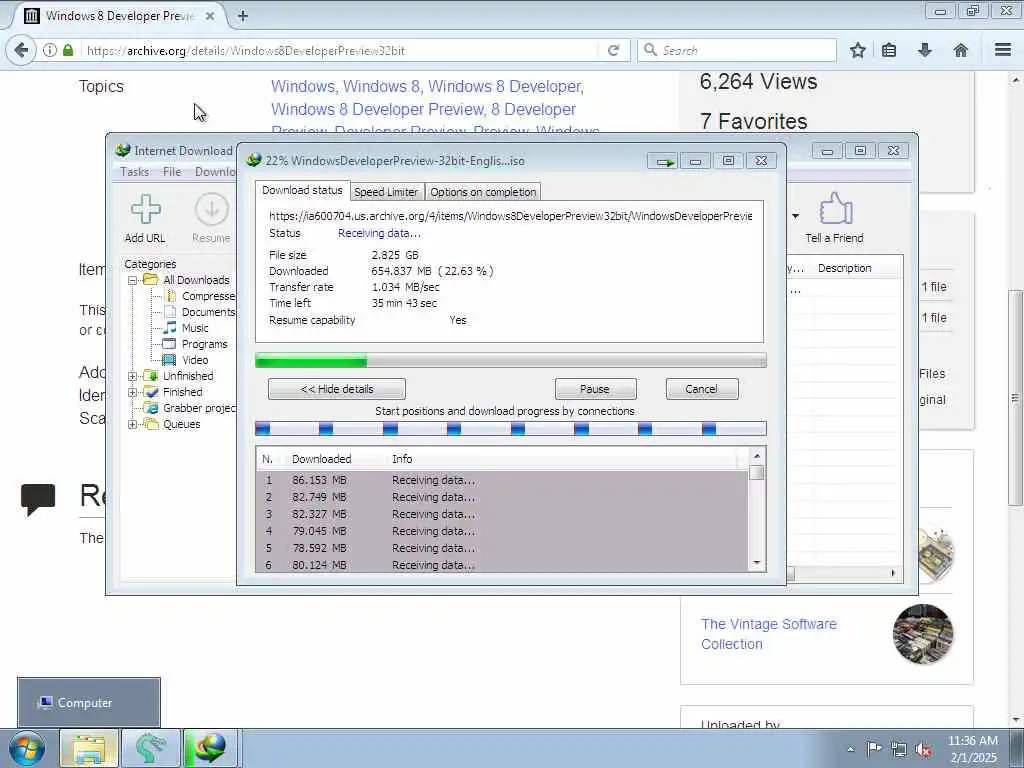The height and width of the screenshot is (768, 1024).
Task: Select the Music category in IDM
Action: click(x=186, y=328)
